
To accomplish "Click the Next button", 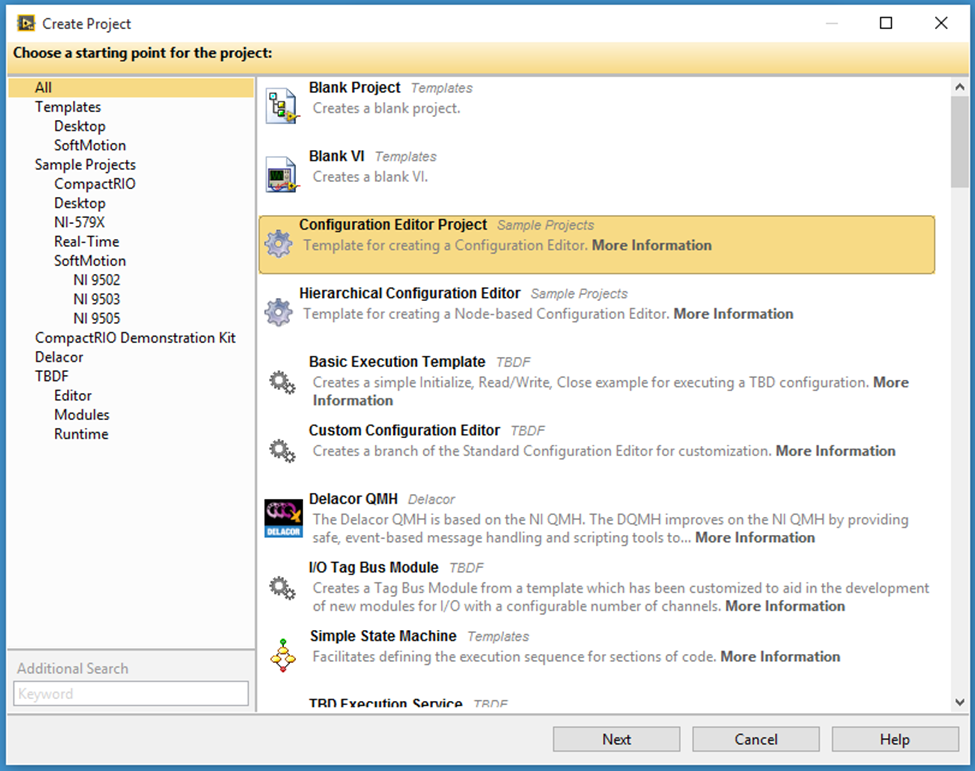I will [x=616, y=739].
